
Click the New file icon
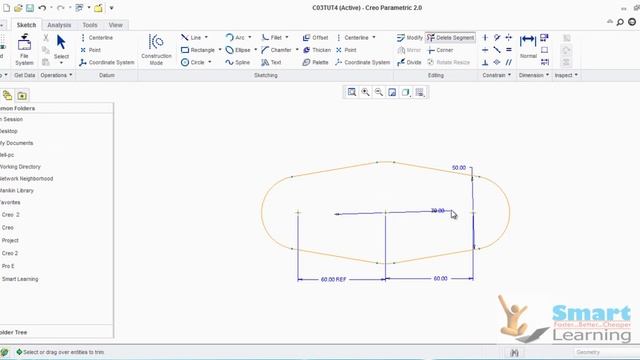pos(7,8)
